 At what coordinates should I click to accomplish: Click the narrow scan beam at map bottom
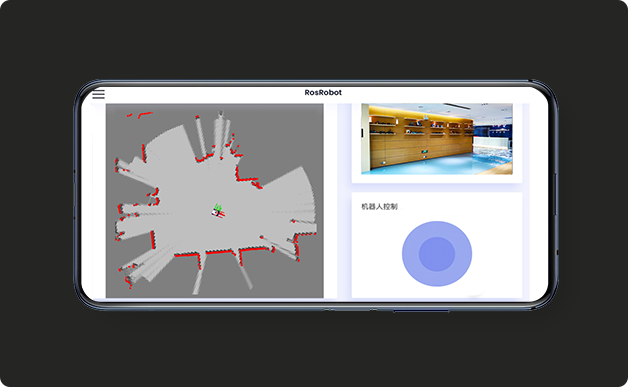click(199, 276)
